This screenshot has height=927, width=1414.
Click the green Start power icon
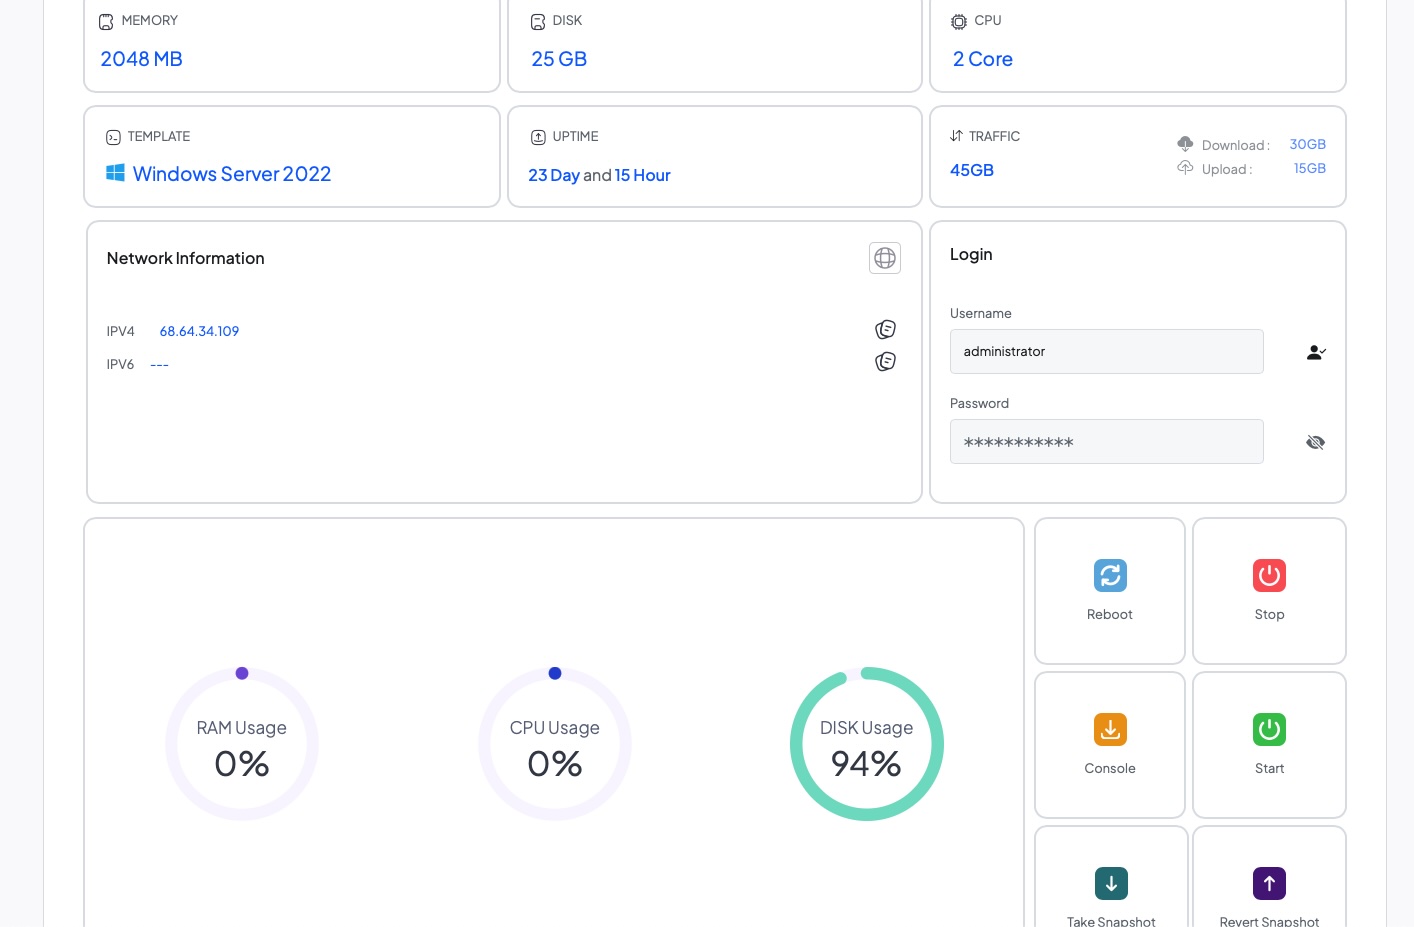[1269, 729]
